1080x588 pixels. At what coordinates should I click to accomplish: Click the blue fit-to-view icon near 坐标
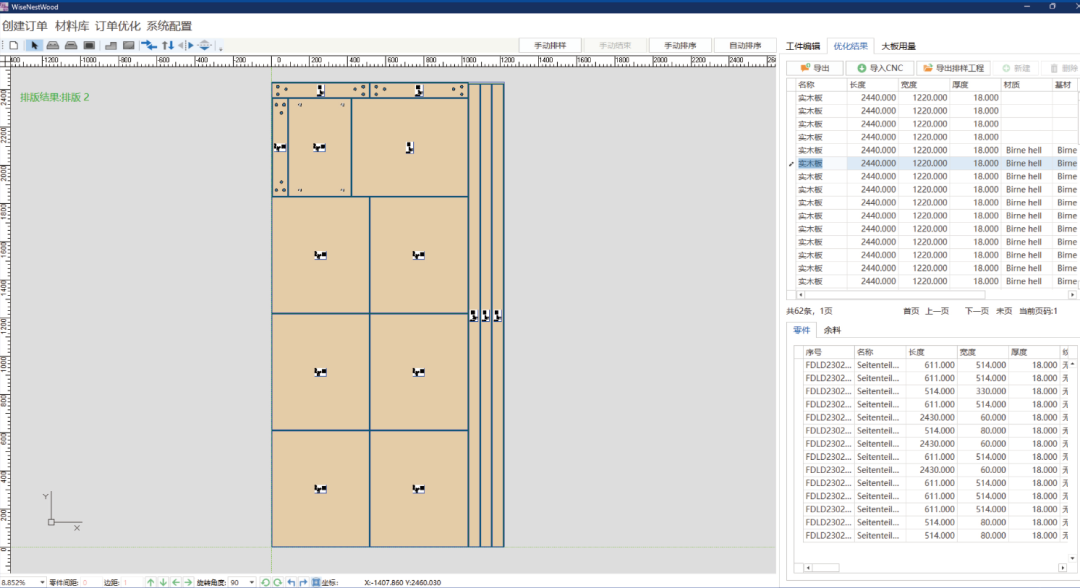click(316, 582)
